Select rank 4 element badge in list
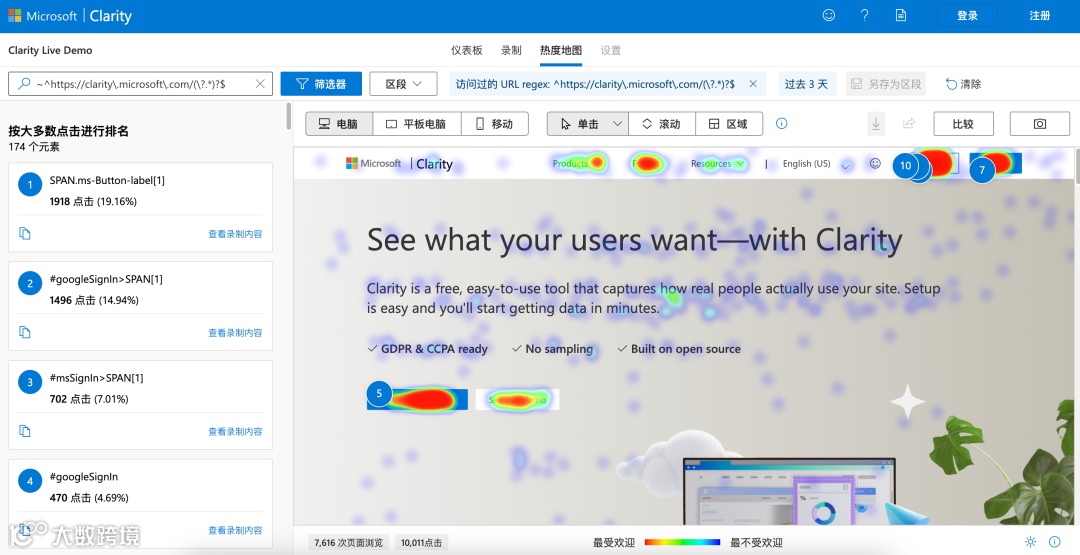This screenshot has height=555, width=1080. coord(30,481)
